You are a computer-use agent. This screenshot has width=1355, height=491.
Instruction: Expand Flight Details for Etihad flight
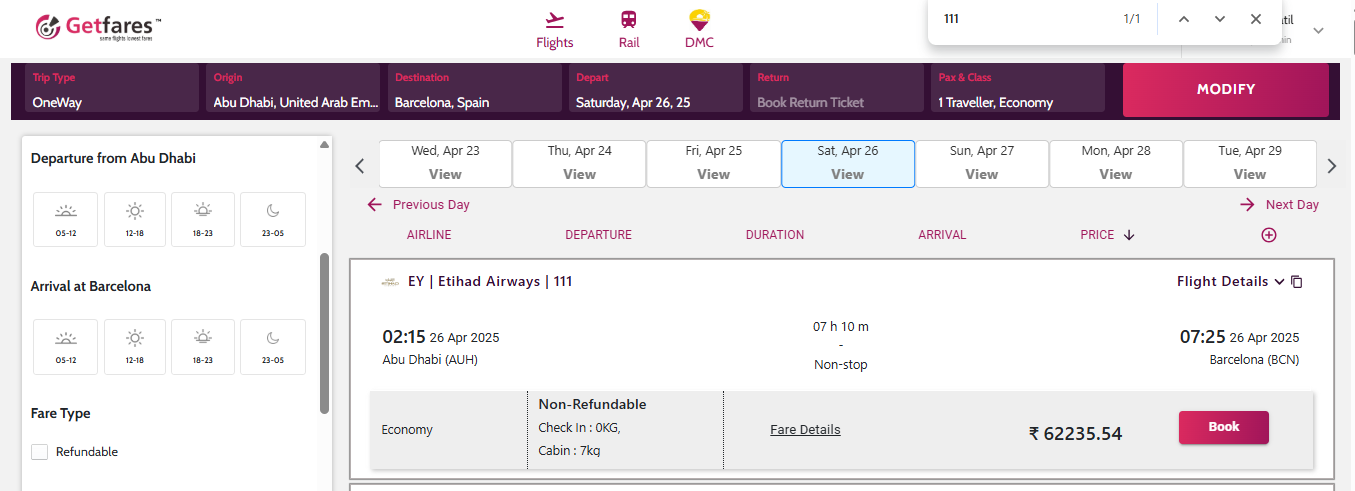[x=1230, y=282]
